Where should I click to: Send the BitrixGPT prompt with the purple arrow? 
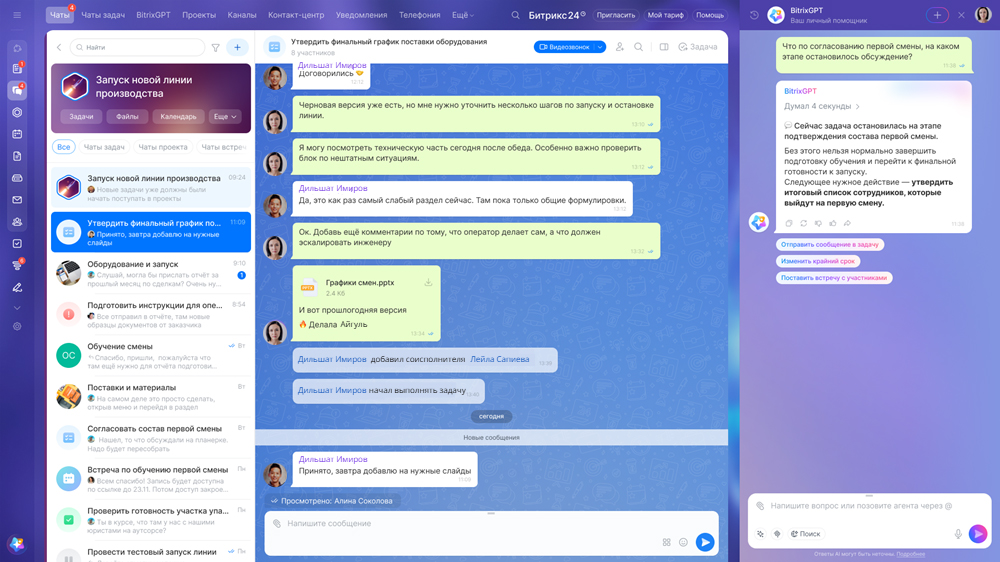pos(978,533)
